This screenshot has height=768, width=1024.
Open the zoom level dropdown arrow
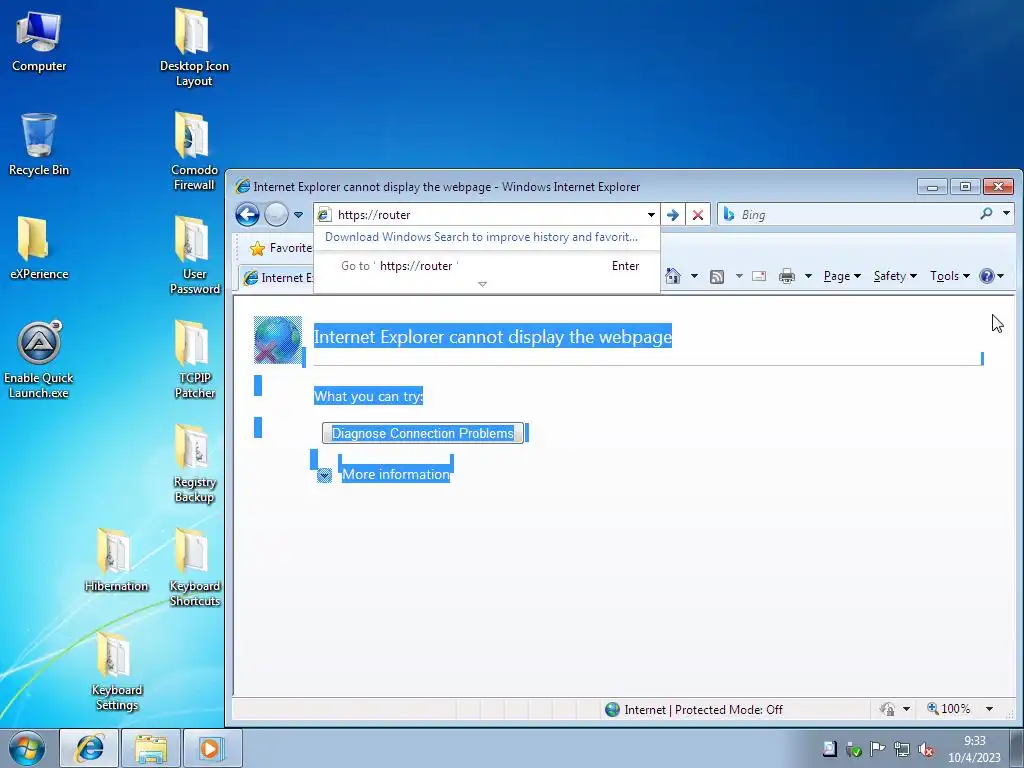pos(989,709)
